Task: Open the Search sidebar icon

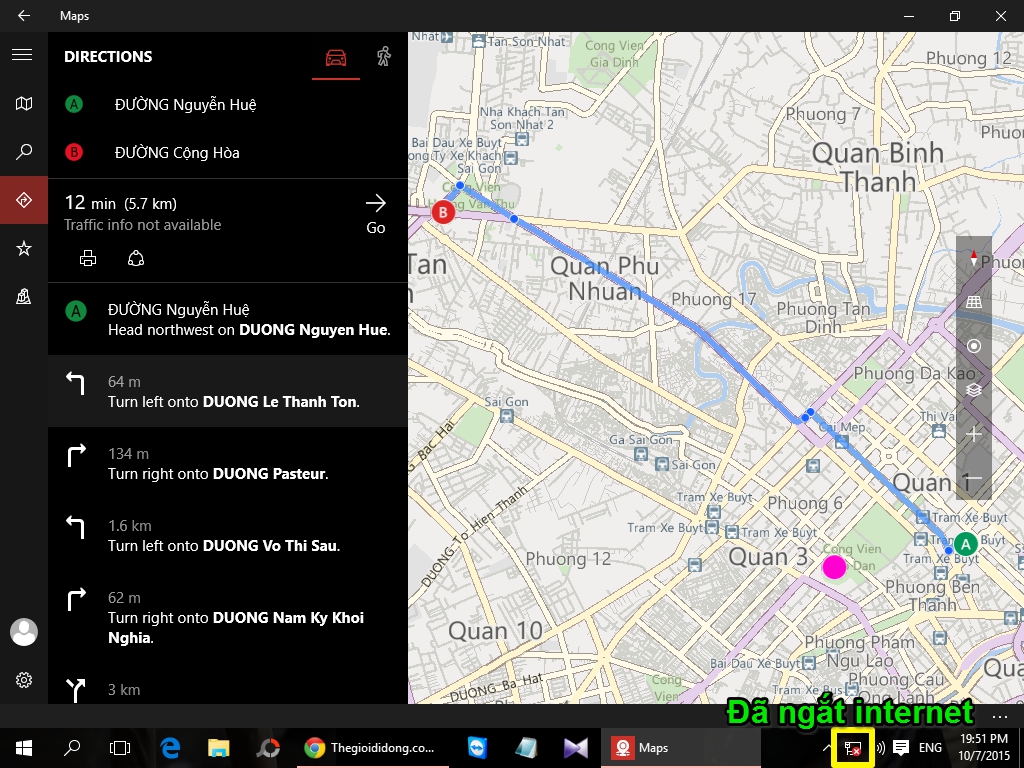Action: click(x=24, y=152)
